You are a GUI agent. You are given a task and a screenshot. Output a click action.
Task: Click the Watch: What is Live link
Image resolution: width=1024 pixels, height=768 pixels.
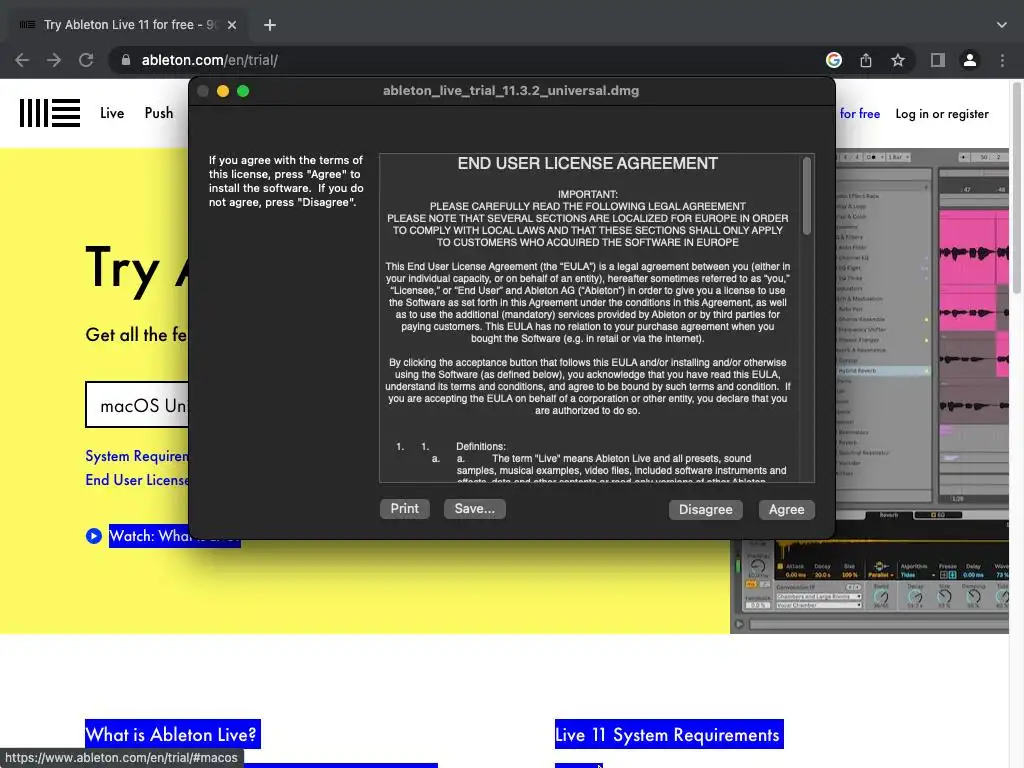(x=174, y=536)
